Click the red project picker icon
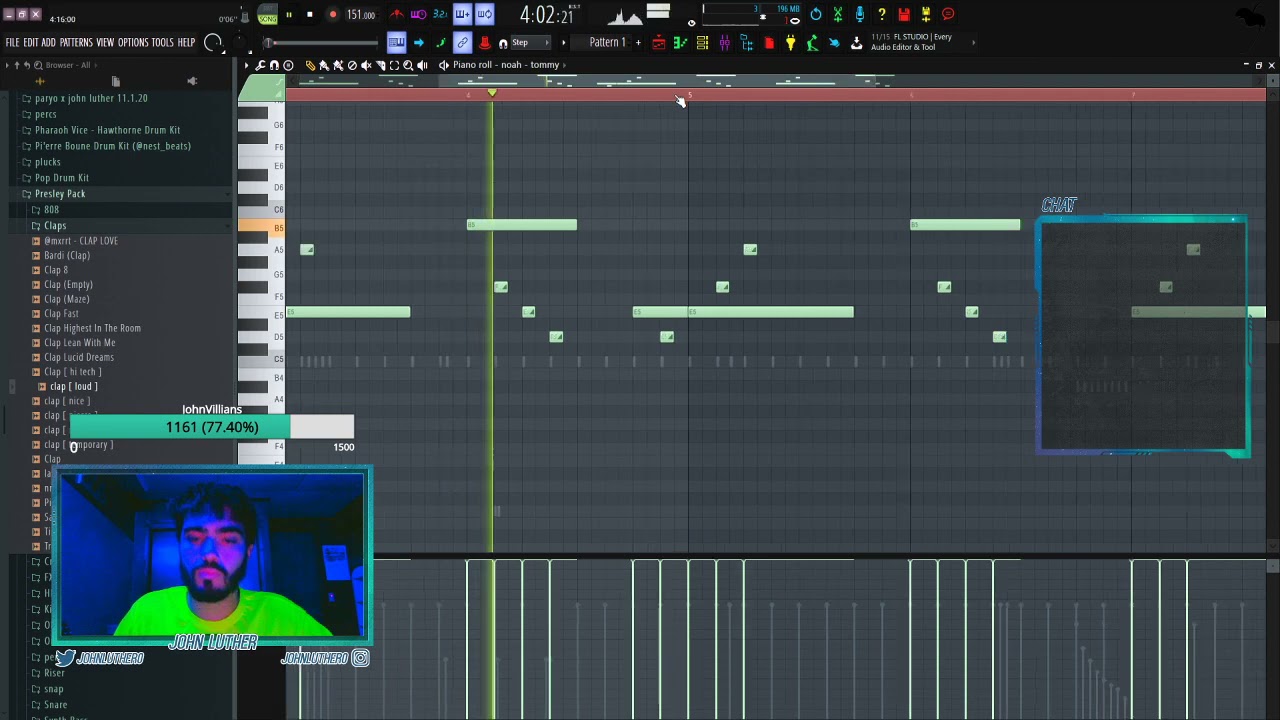1280x720 pixels. [x=769, y=43]
